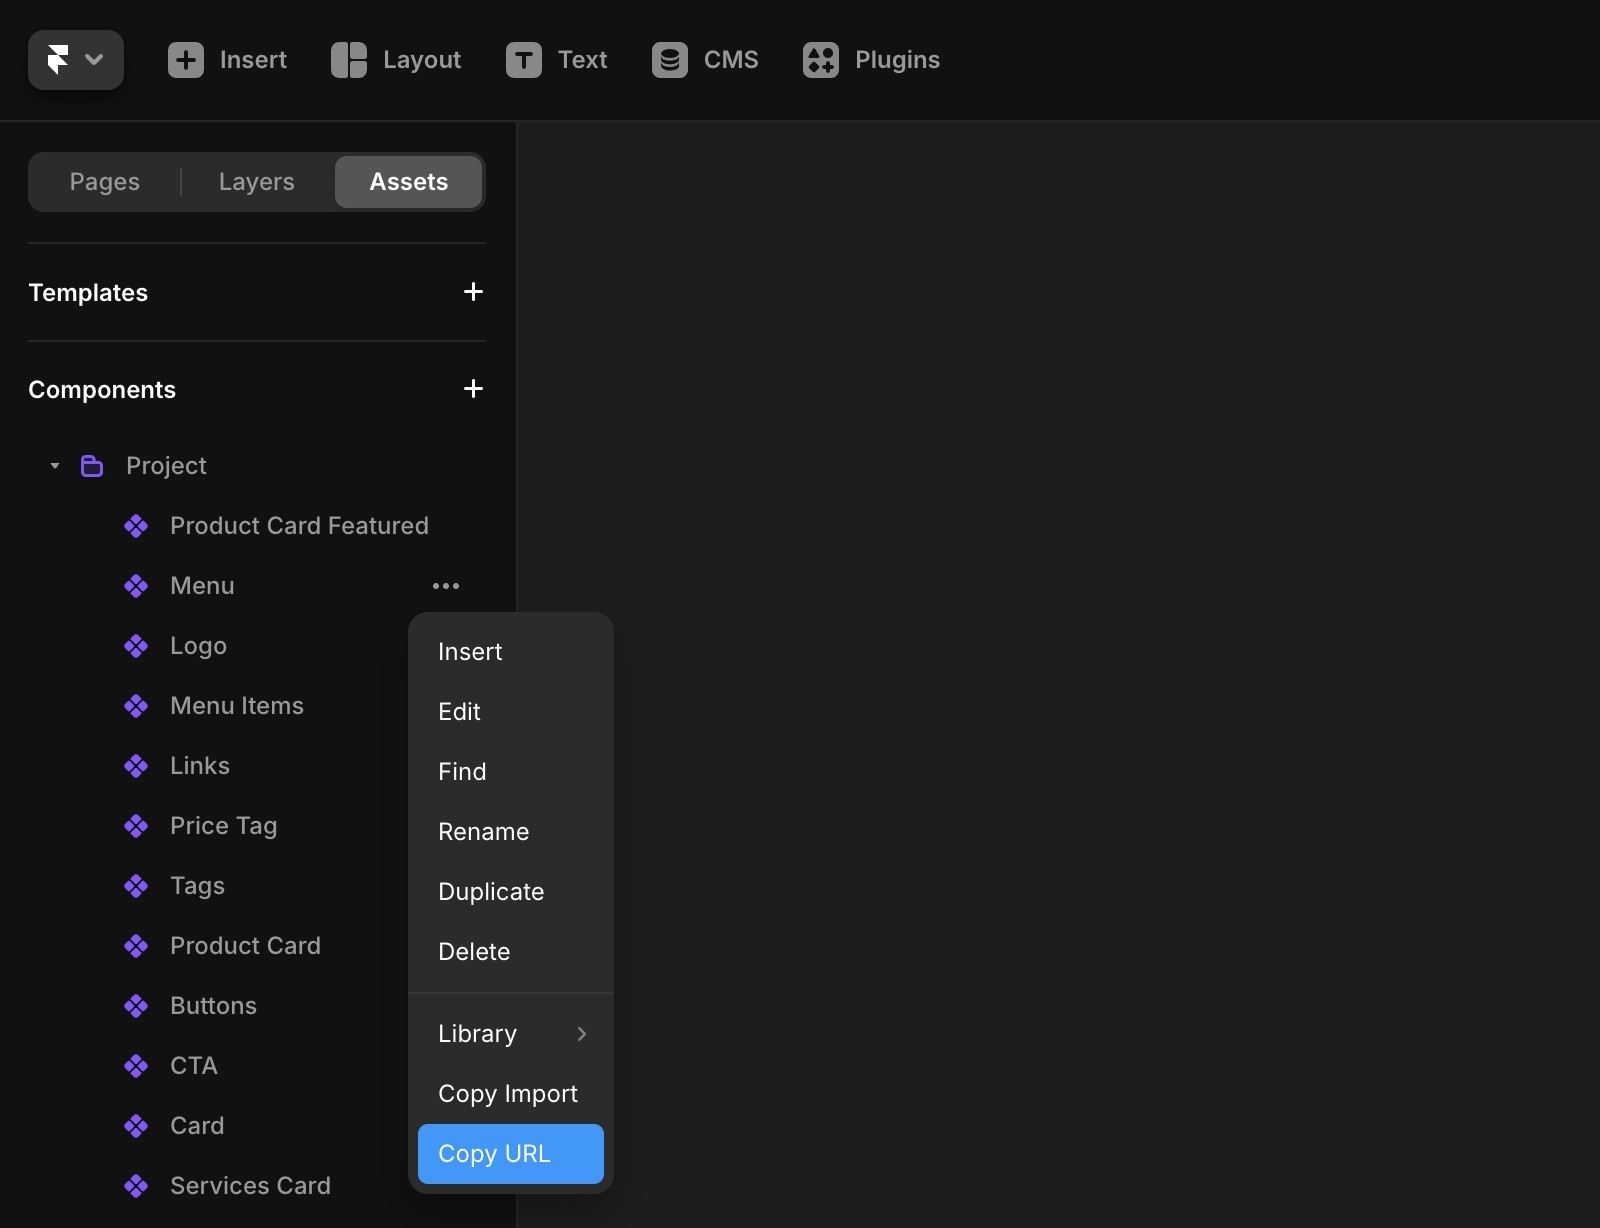
Task: Choose Duplicate from the context menu
Action: (511, 892)
